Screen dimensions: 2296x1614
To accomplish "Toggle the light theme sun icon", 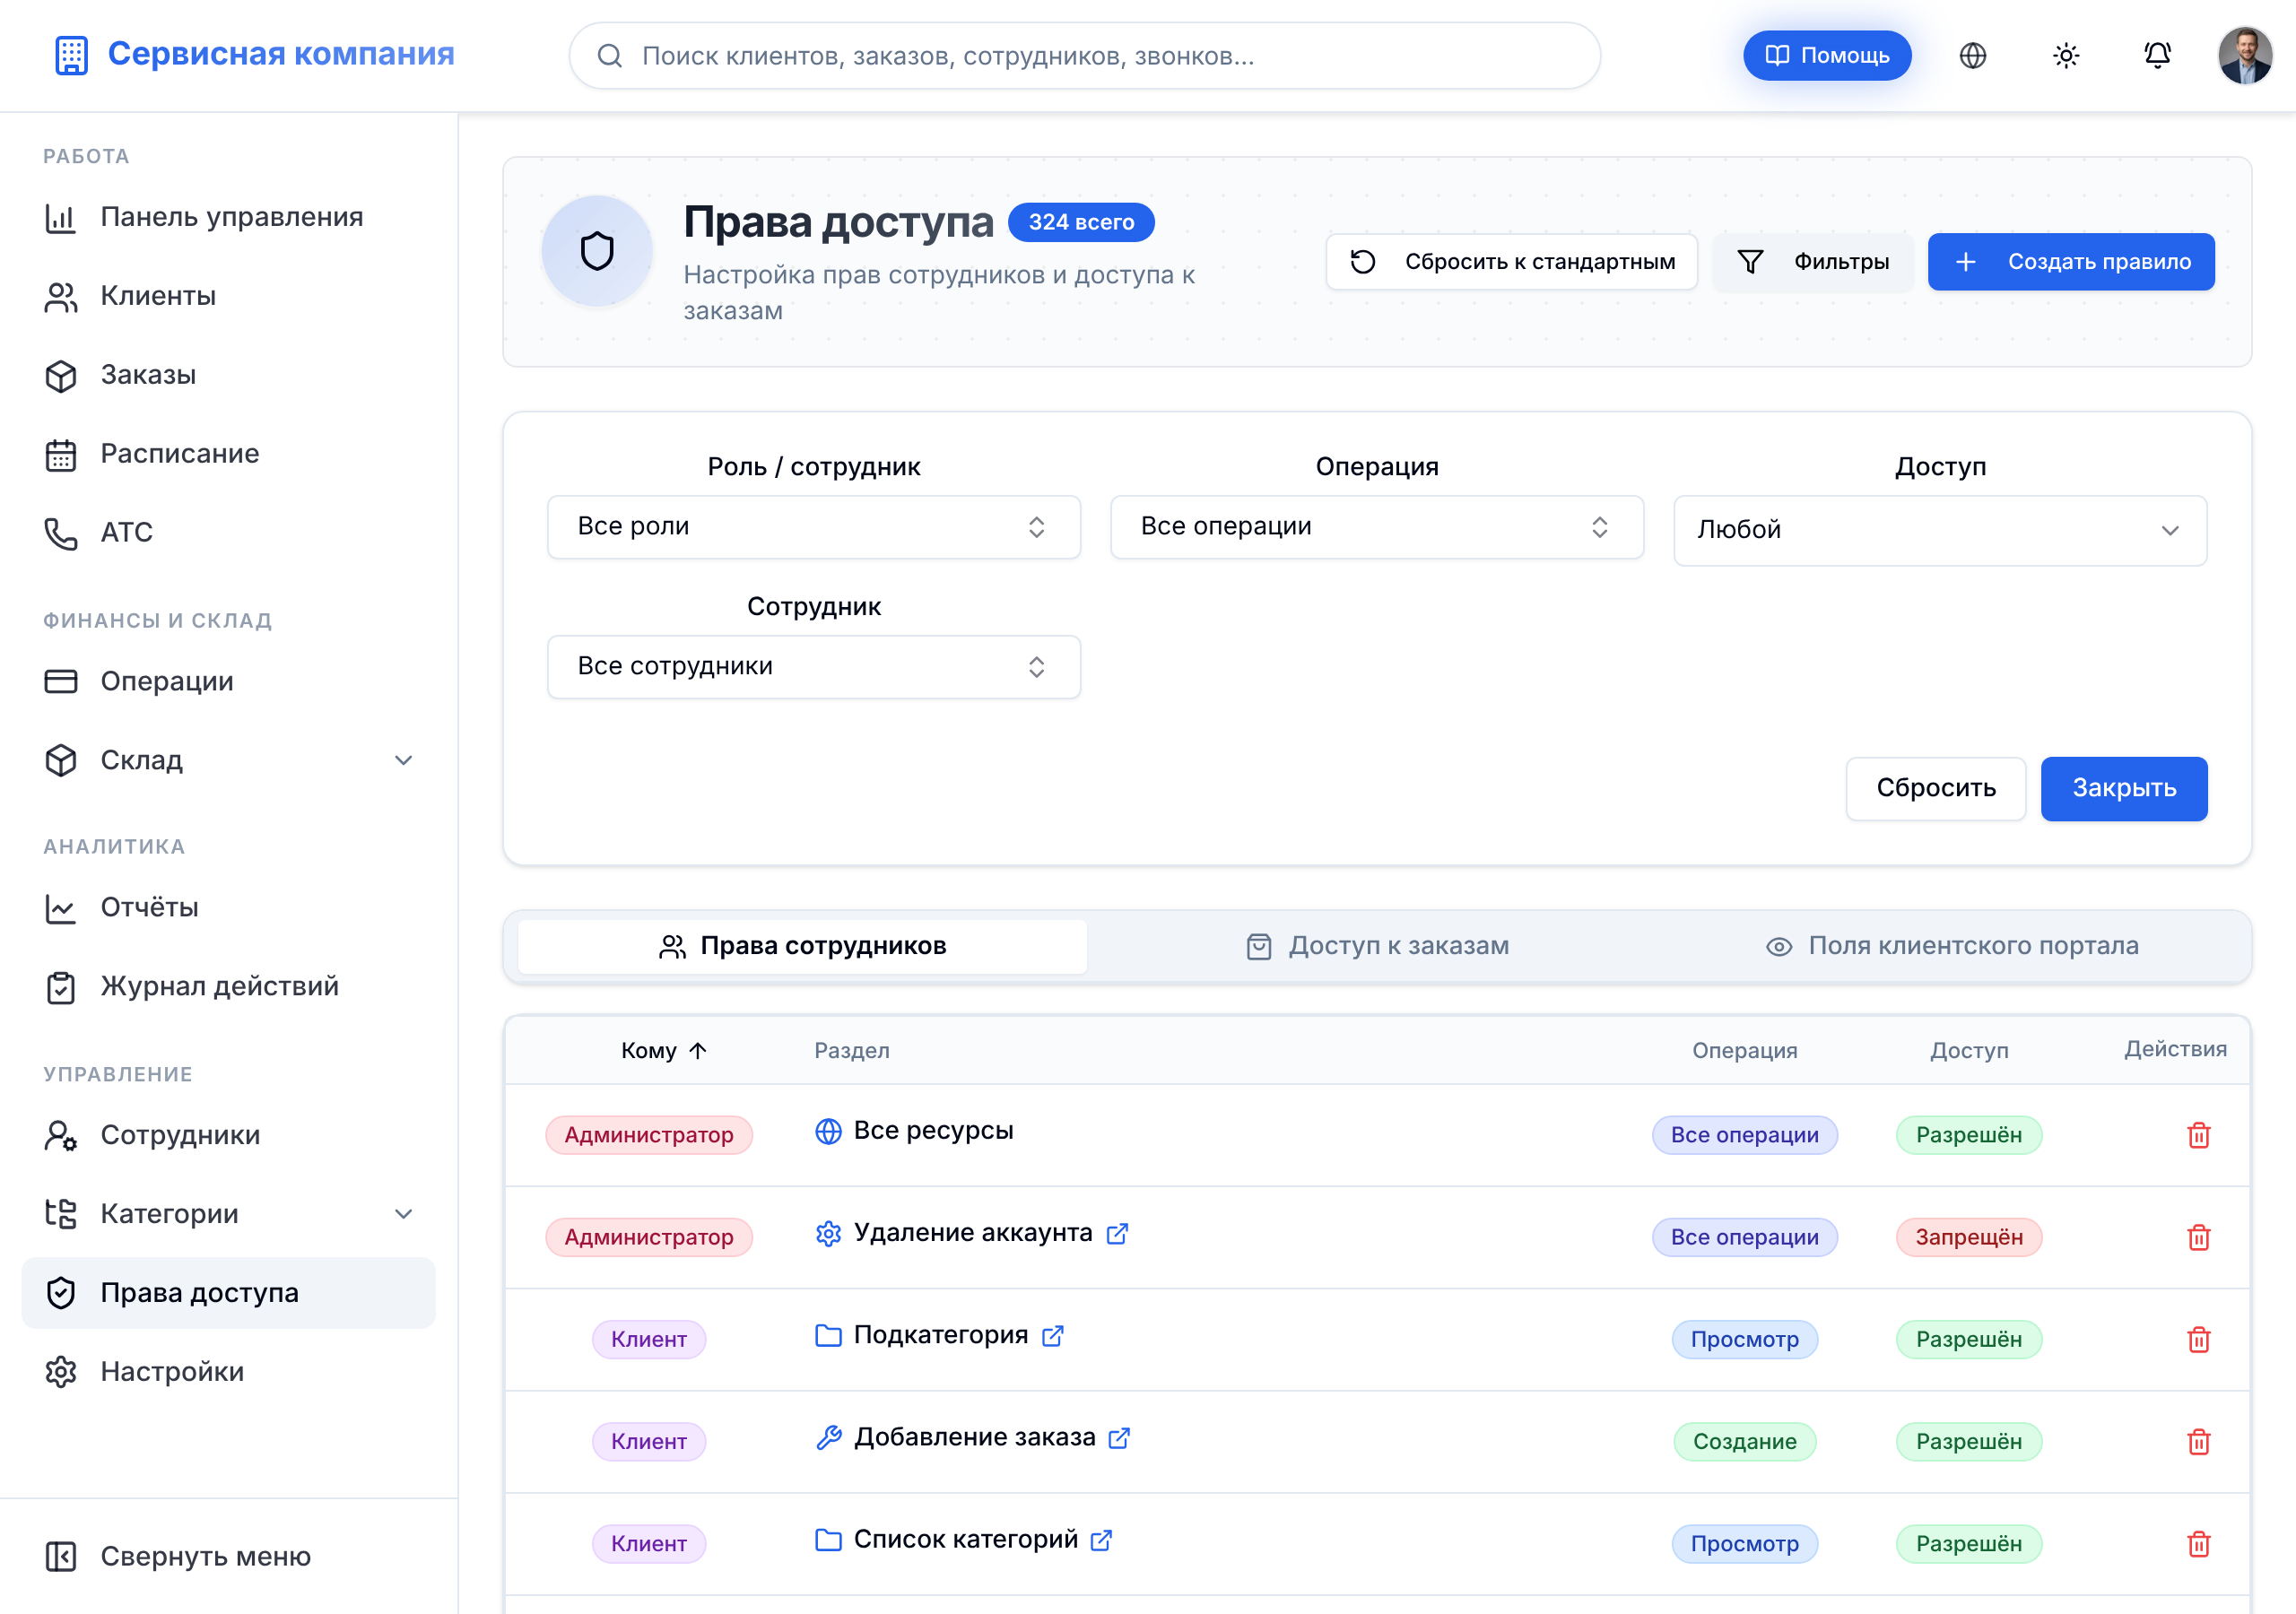I will tap(2065, 56).
